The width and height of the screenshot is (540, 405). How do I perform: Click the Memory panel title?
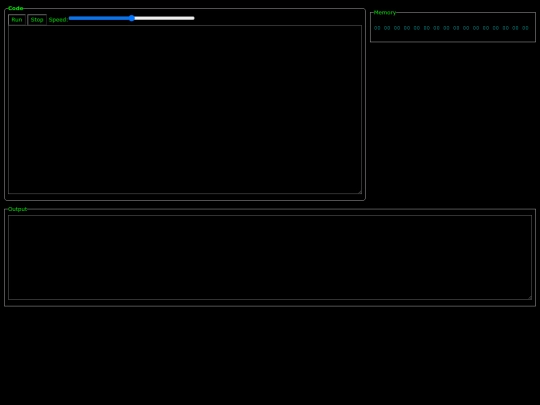pos(385,12)
